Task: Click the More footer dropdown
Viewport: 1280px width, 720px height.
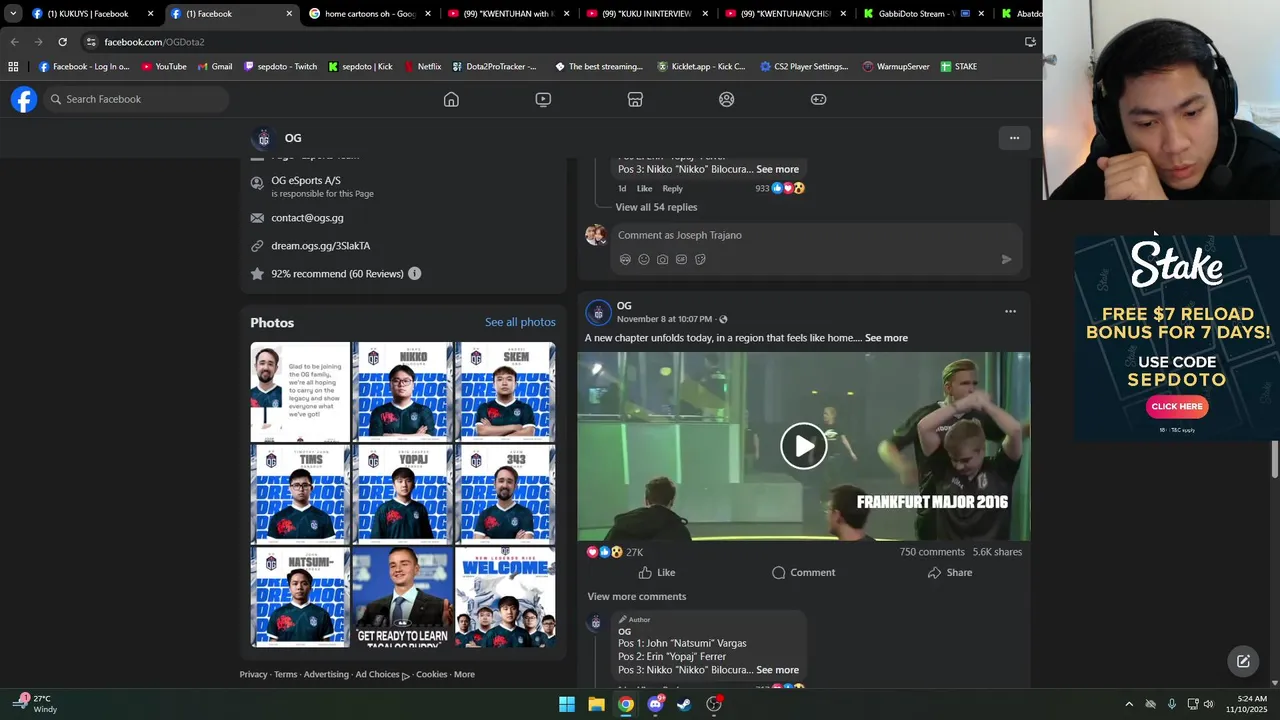Action: pyautogui.click(x=464, y=674)
